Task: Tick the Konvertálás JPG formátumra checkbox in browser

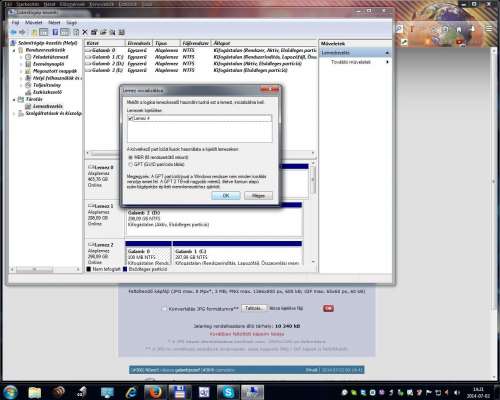Action: pos(164,309)
